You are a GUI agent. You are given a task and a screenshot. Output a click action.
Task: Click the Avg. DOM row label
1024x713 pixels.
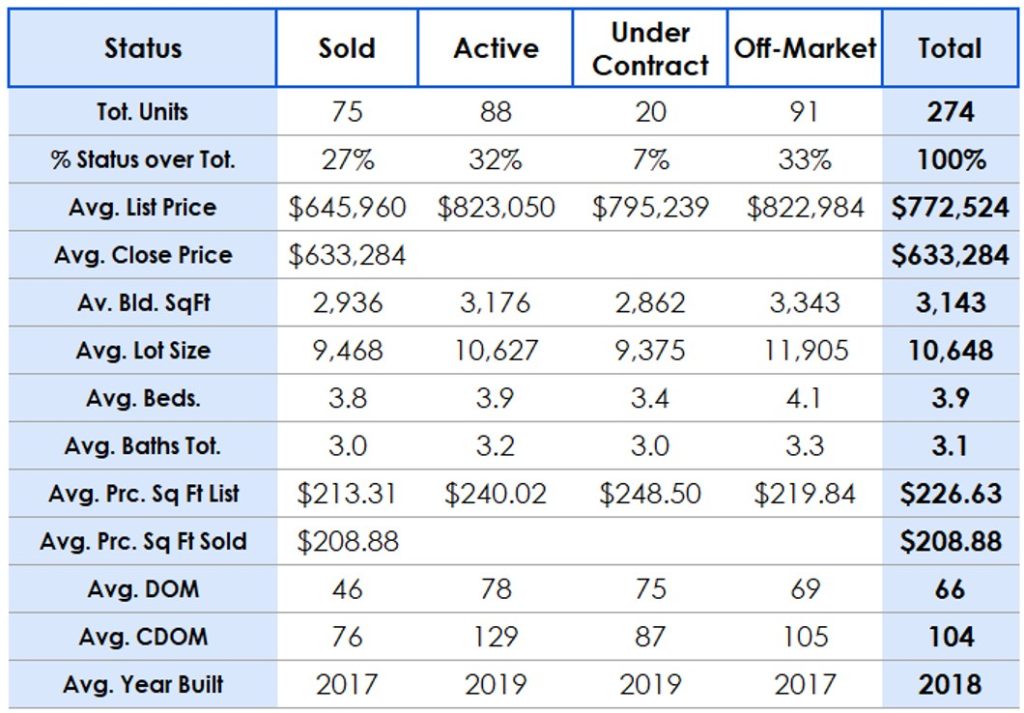(143, 589)
